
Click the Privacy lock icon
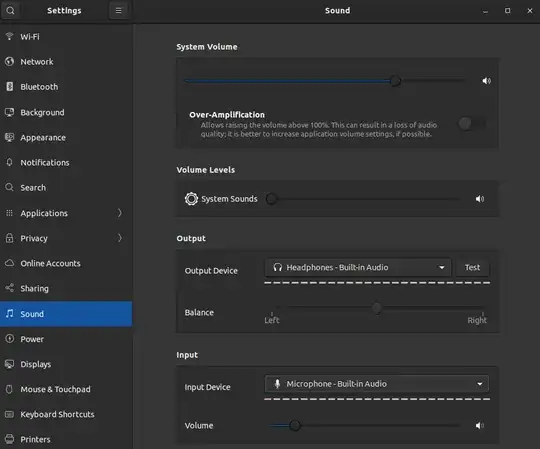(x=10, y=238)
